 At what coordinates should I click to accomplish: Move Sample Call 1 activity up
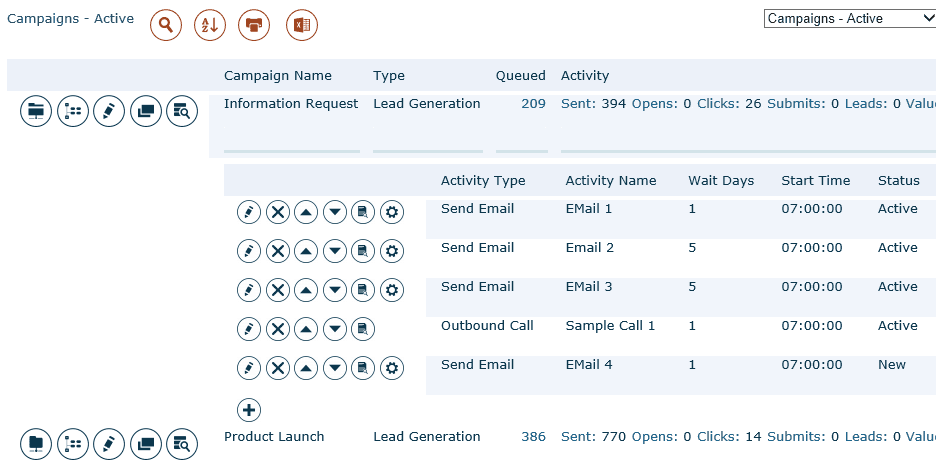coord(306,329)
